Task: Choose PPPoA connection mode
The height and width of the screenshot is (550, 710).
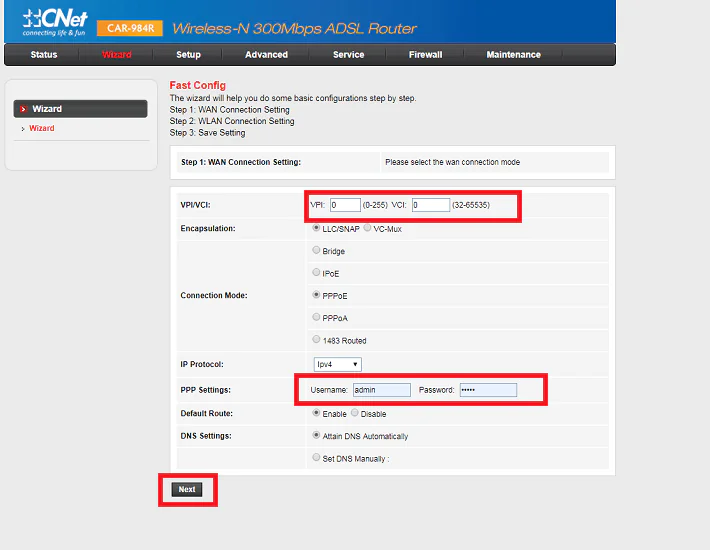Action: pyautogui.click(x=316, y=317)
